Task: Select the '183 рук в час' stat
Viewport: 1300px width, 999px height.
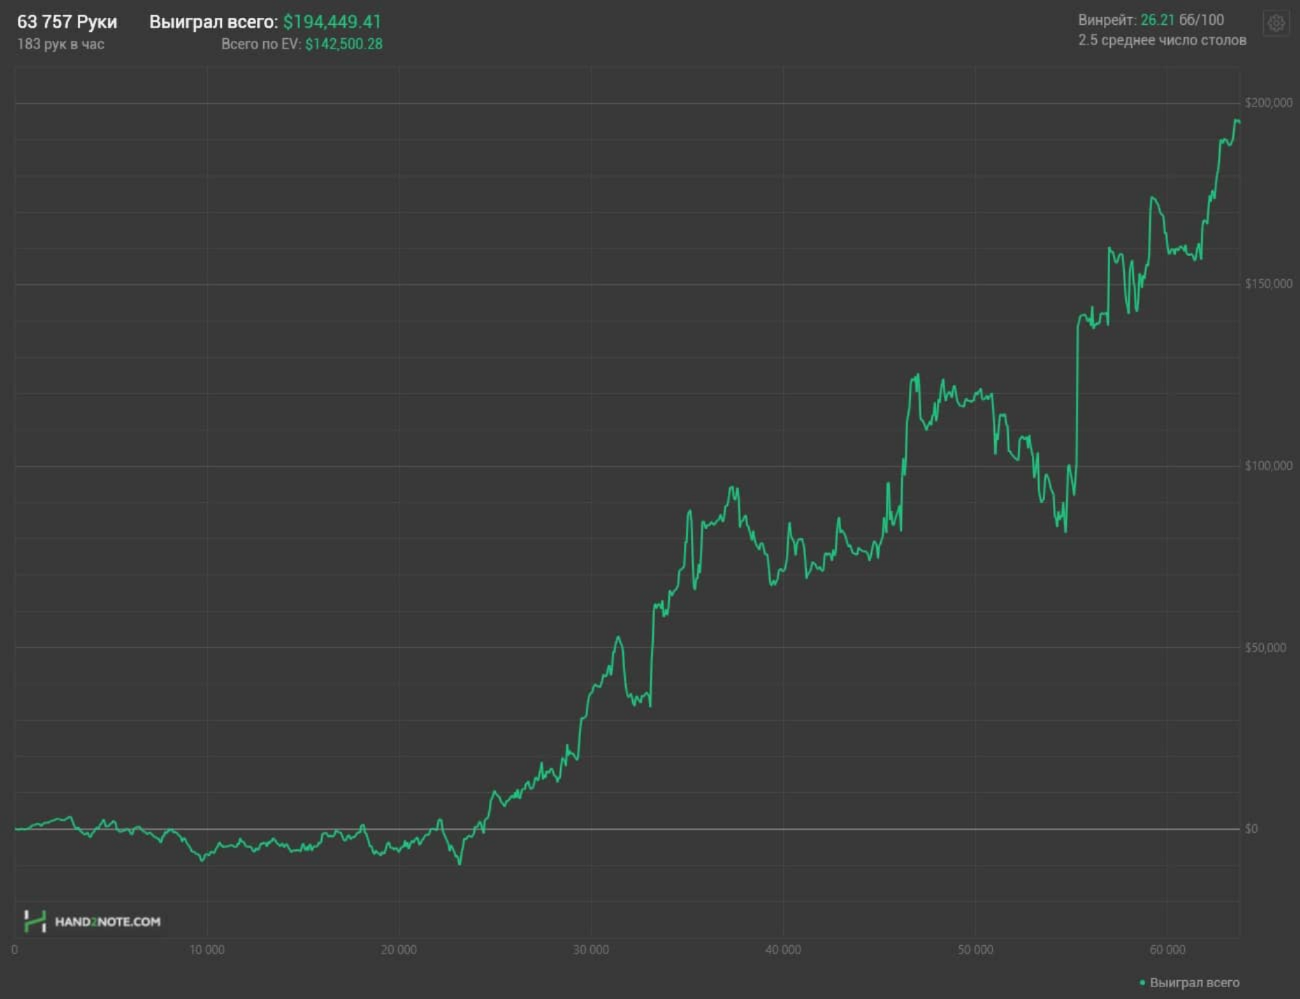Action: click(x=61, y=44)
